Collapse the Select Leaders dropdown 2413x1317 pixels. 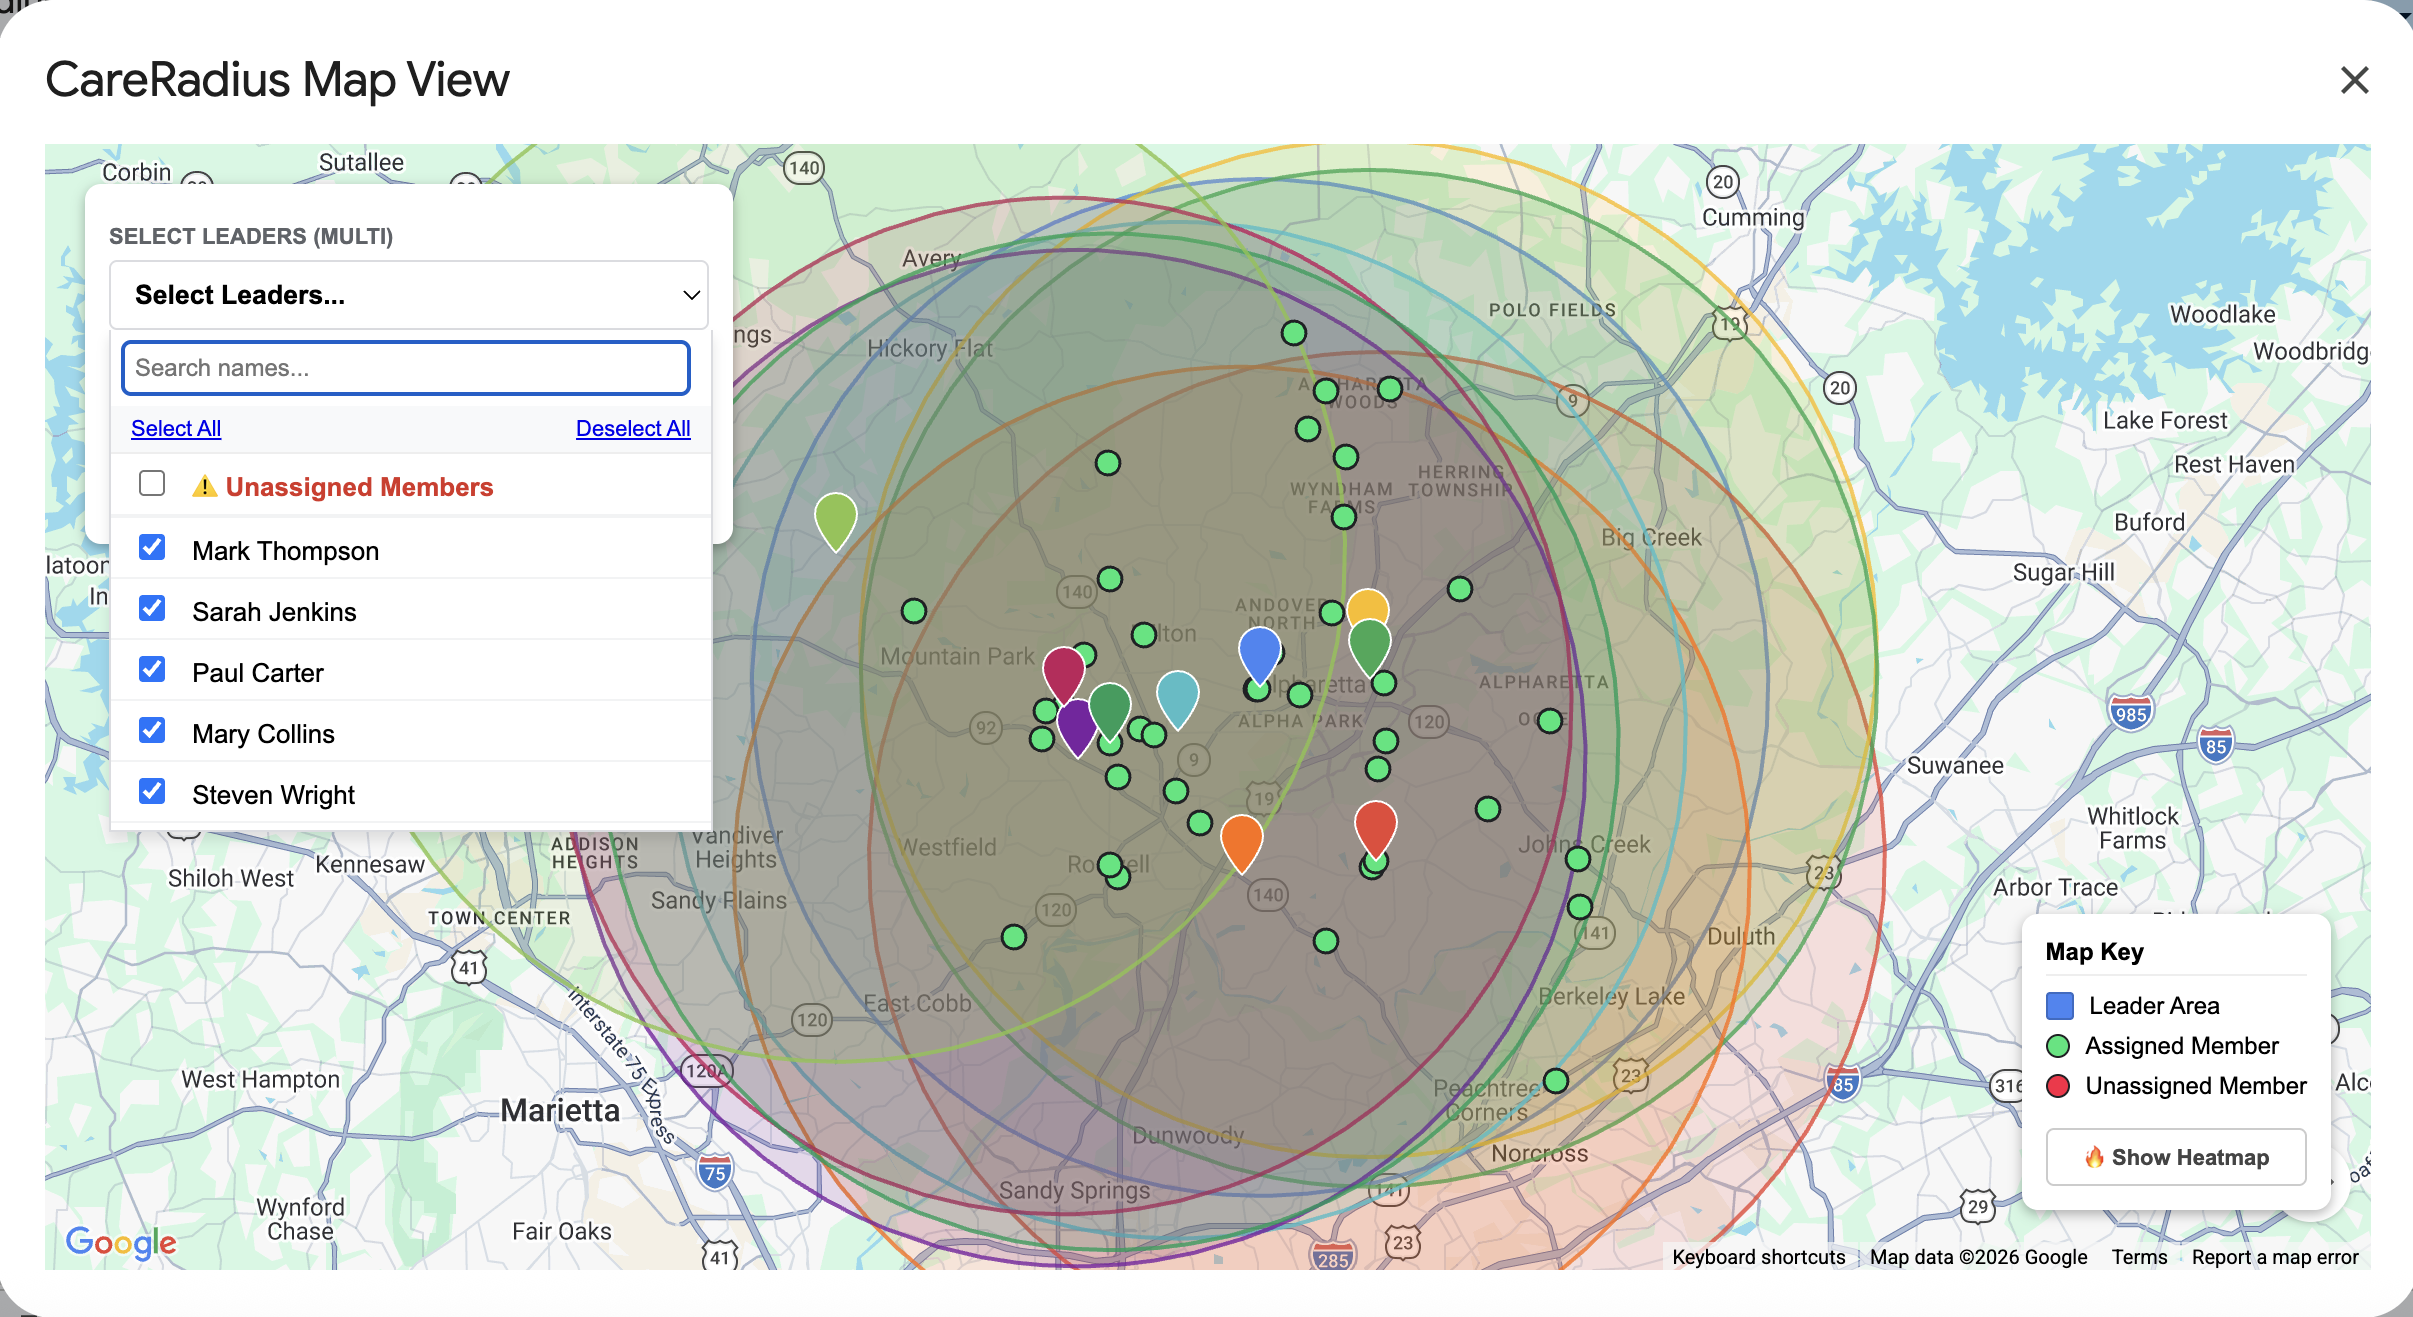point(408,295)
